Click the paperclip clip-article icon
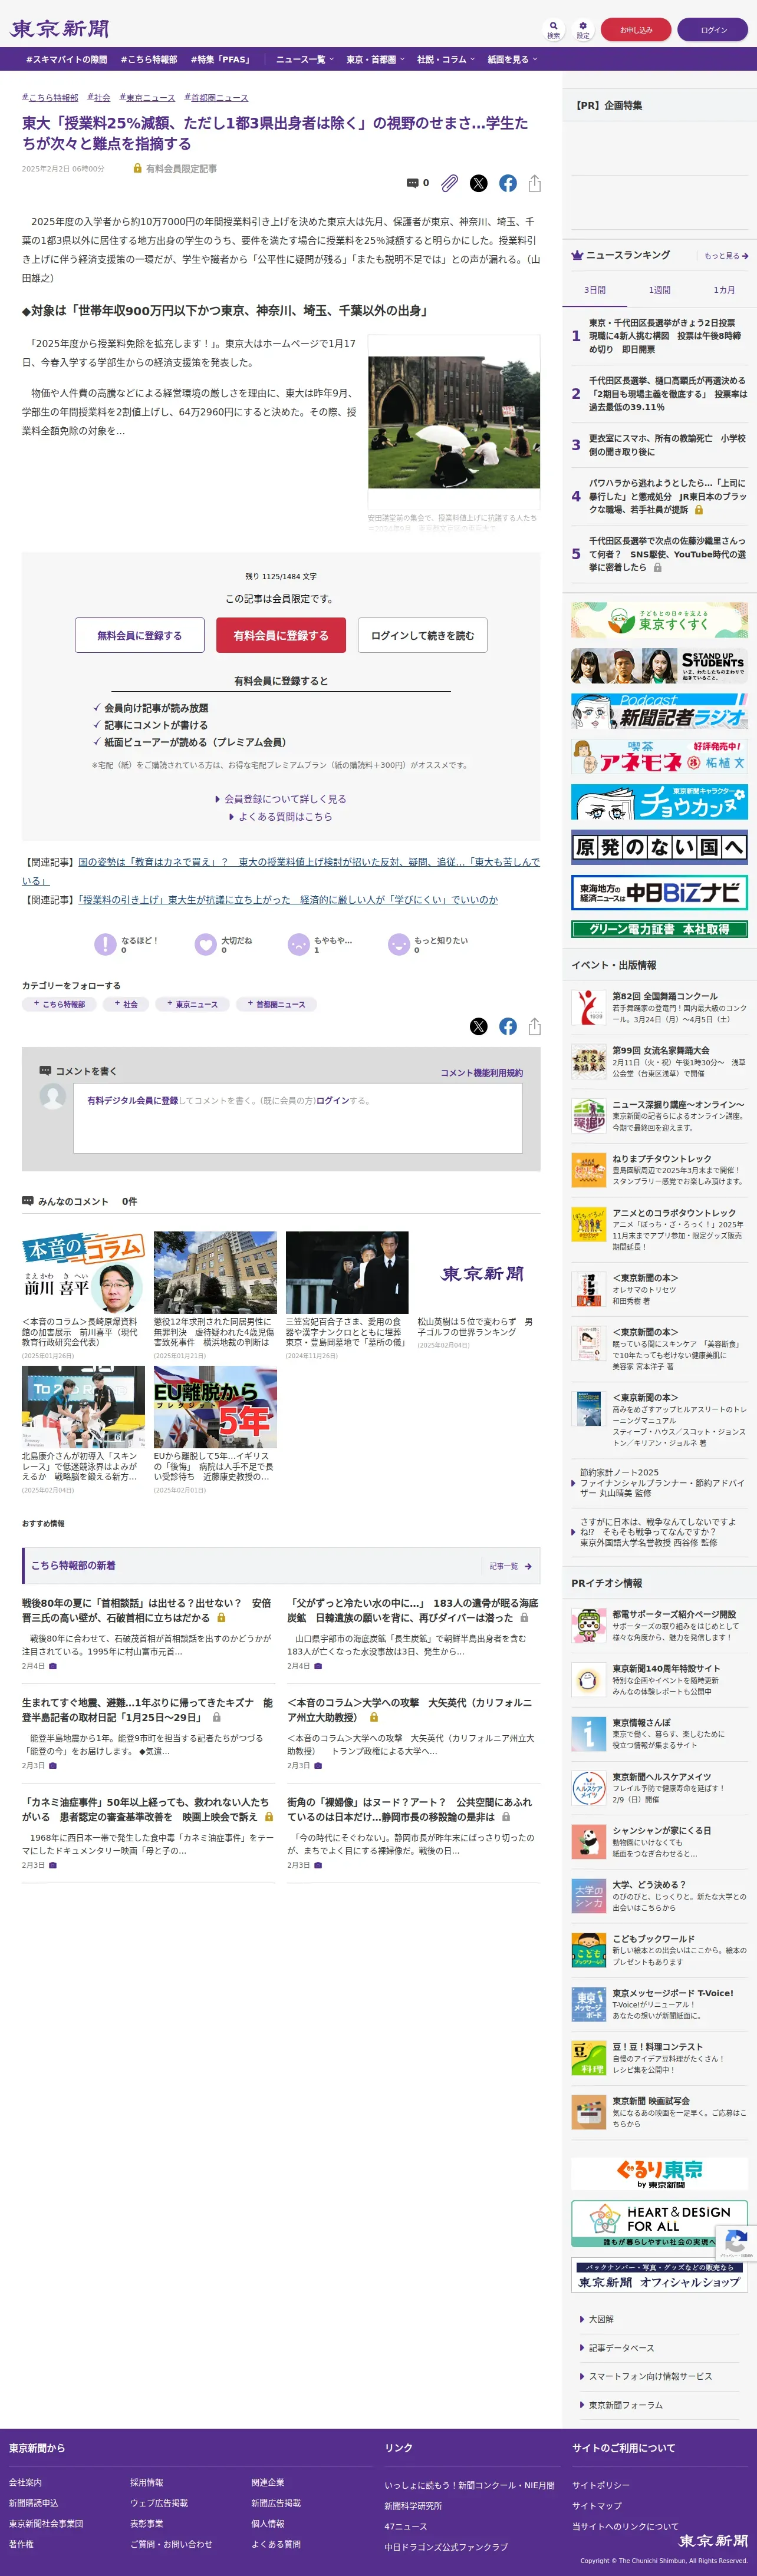The image size is (757, 2576). click(x=449, y=183)
